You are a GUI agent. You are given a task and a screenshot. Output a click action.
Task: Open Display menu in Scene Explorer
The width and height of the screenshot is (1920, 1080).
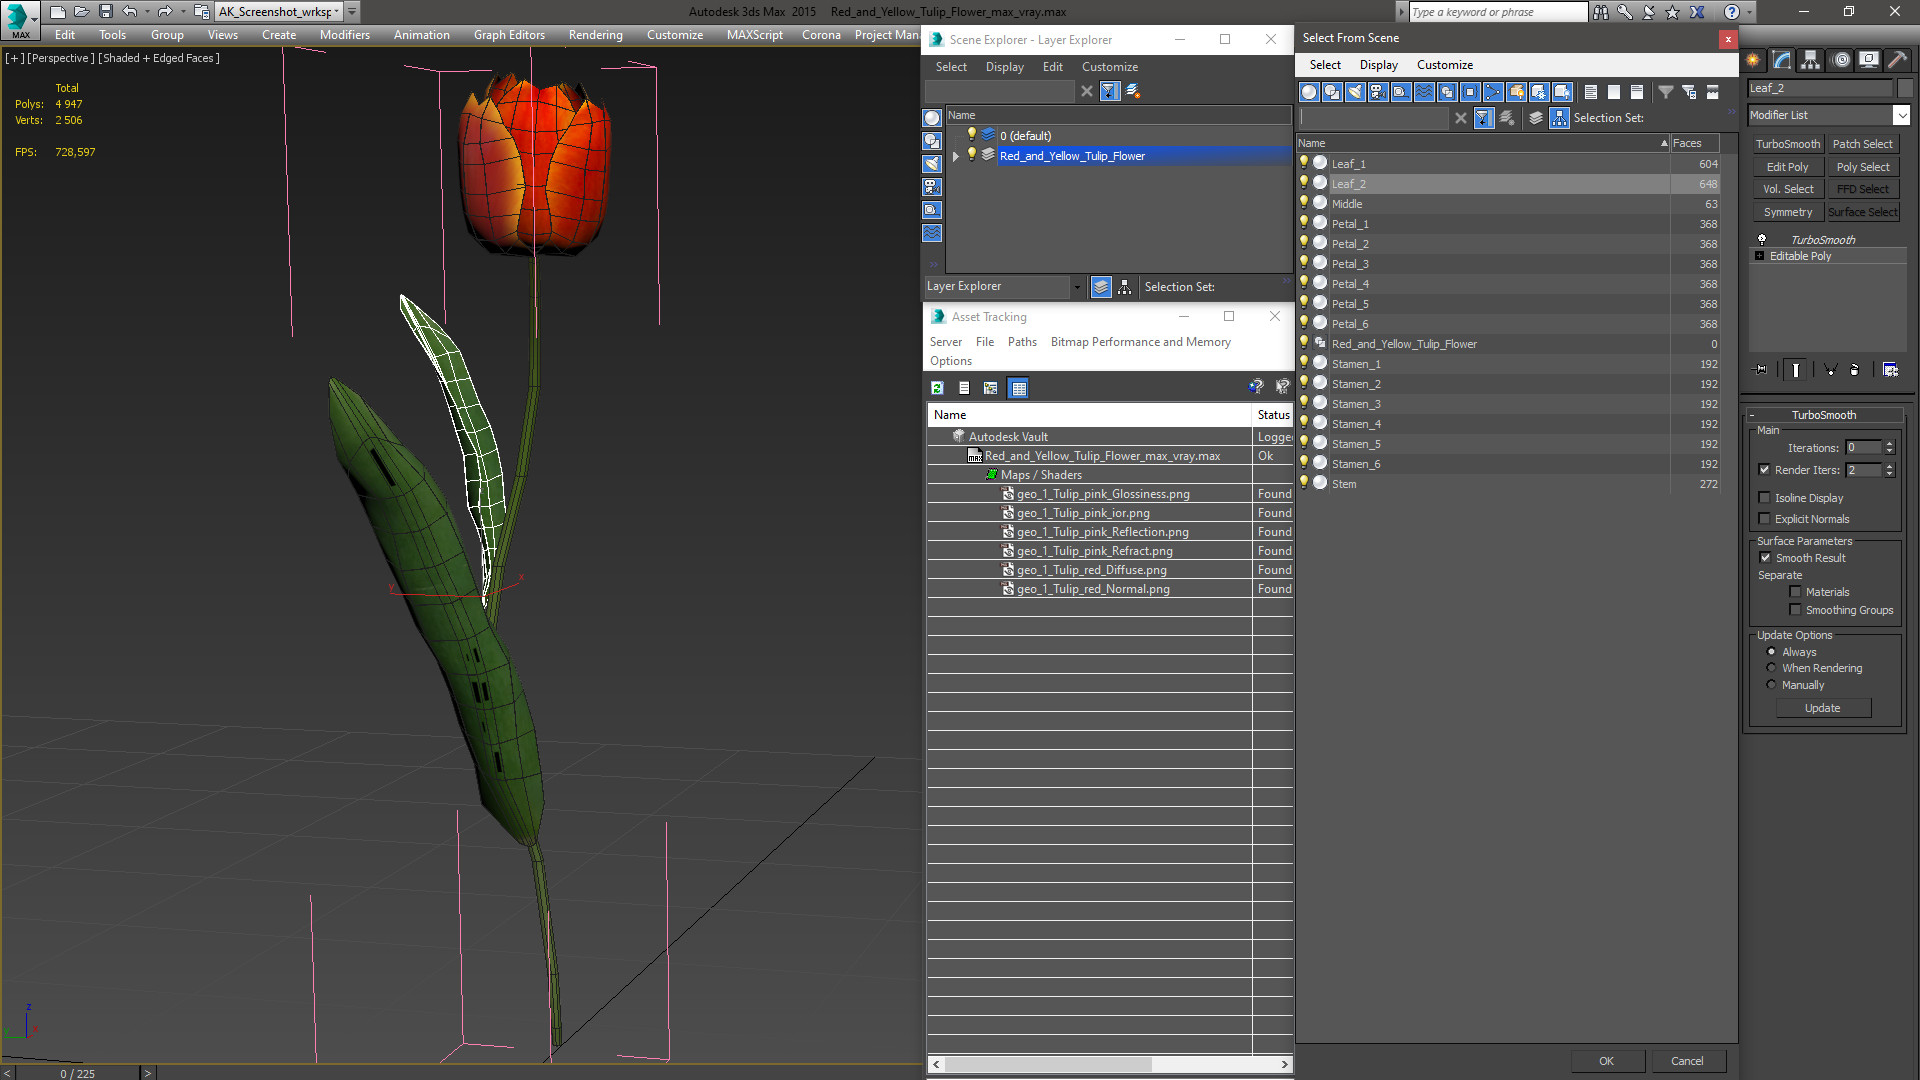point(1004,67)
